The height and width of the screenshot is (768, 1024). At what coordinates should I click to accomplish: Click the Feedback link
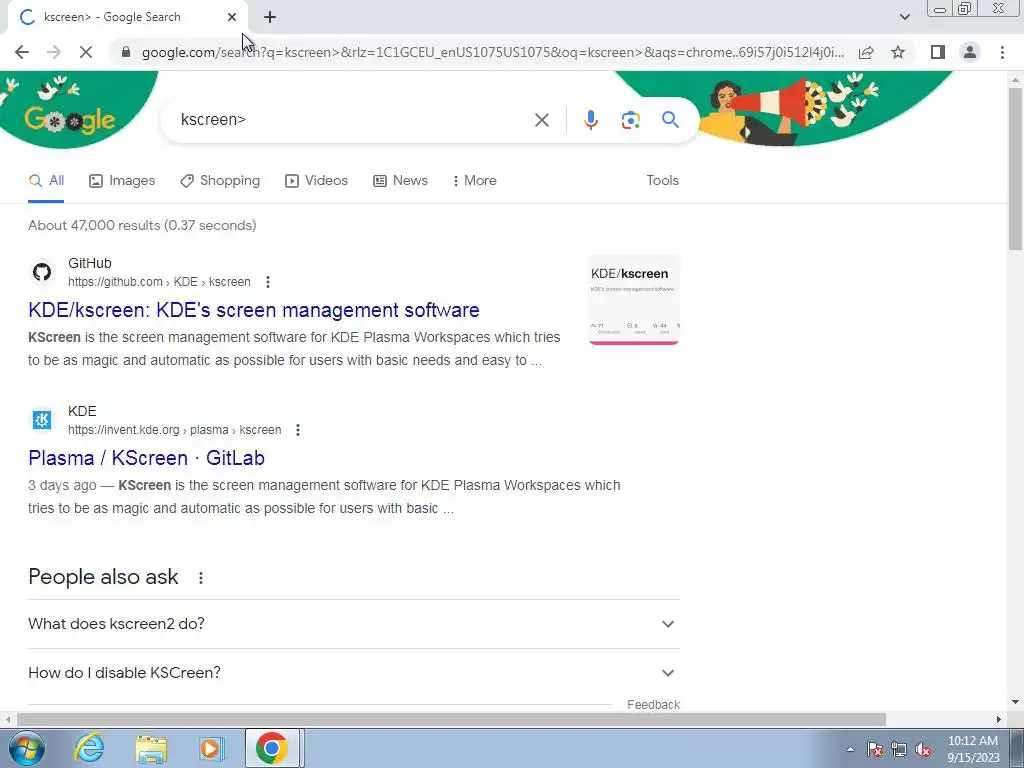pos(653,705)
